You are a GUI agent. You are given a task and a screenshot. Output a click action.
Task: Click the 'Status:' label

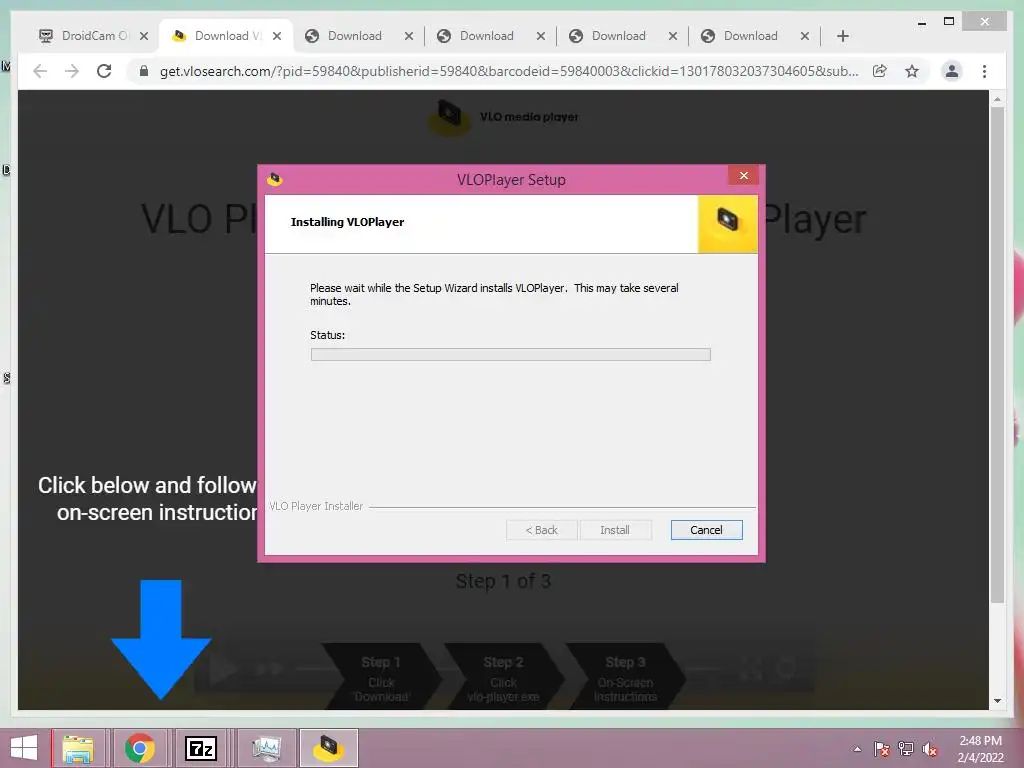tap(327, 335)
